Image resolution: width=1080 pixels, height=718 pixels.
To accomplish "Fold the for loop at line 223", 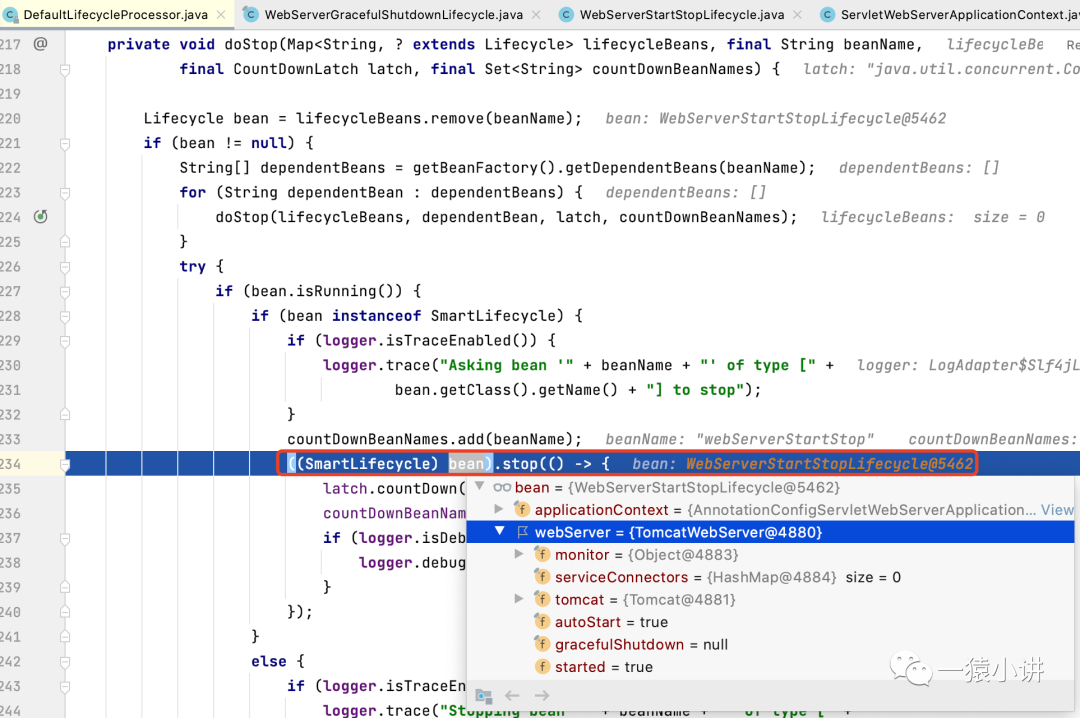I will [x=65, y=192].
